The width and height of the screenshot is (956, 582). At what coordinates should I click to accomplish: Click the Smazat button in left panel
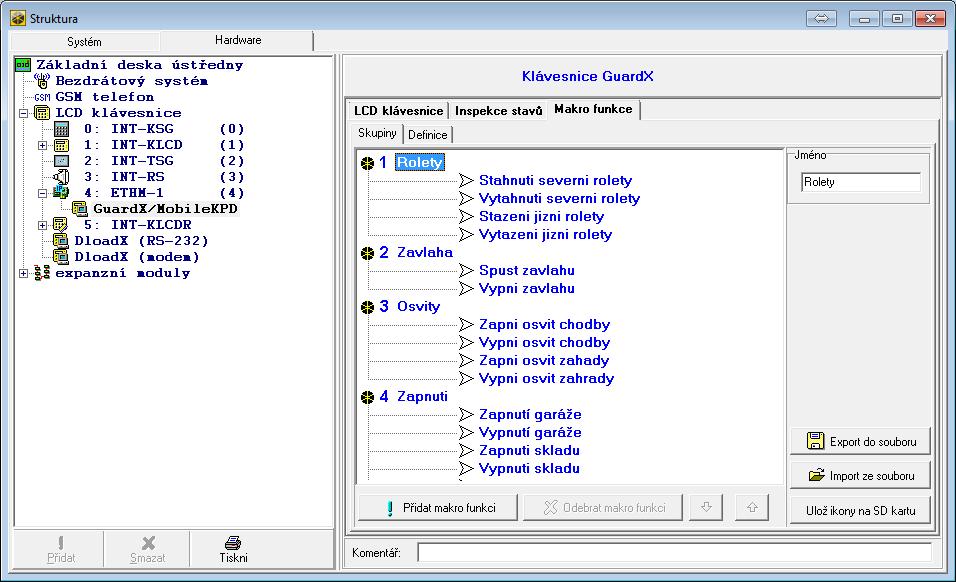[x=147, y=549]
